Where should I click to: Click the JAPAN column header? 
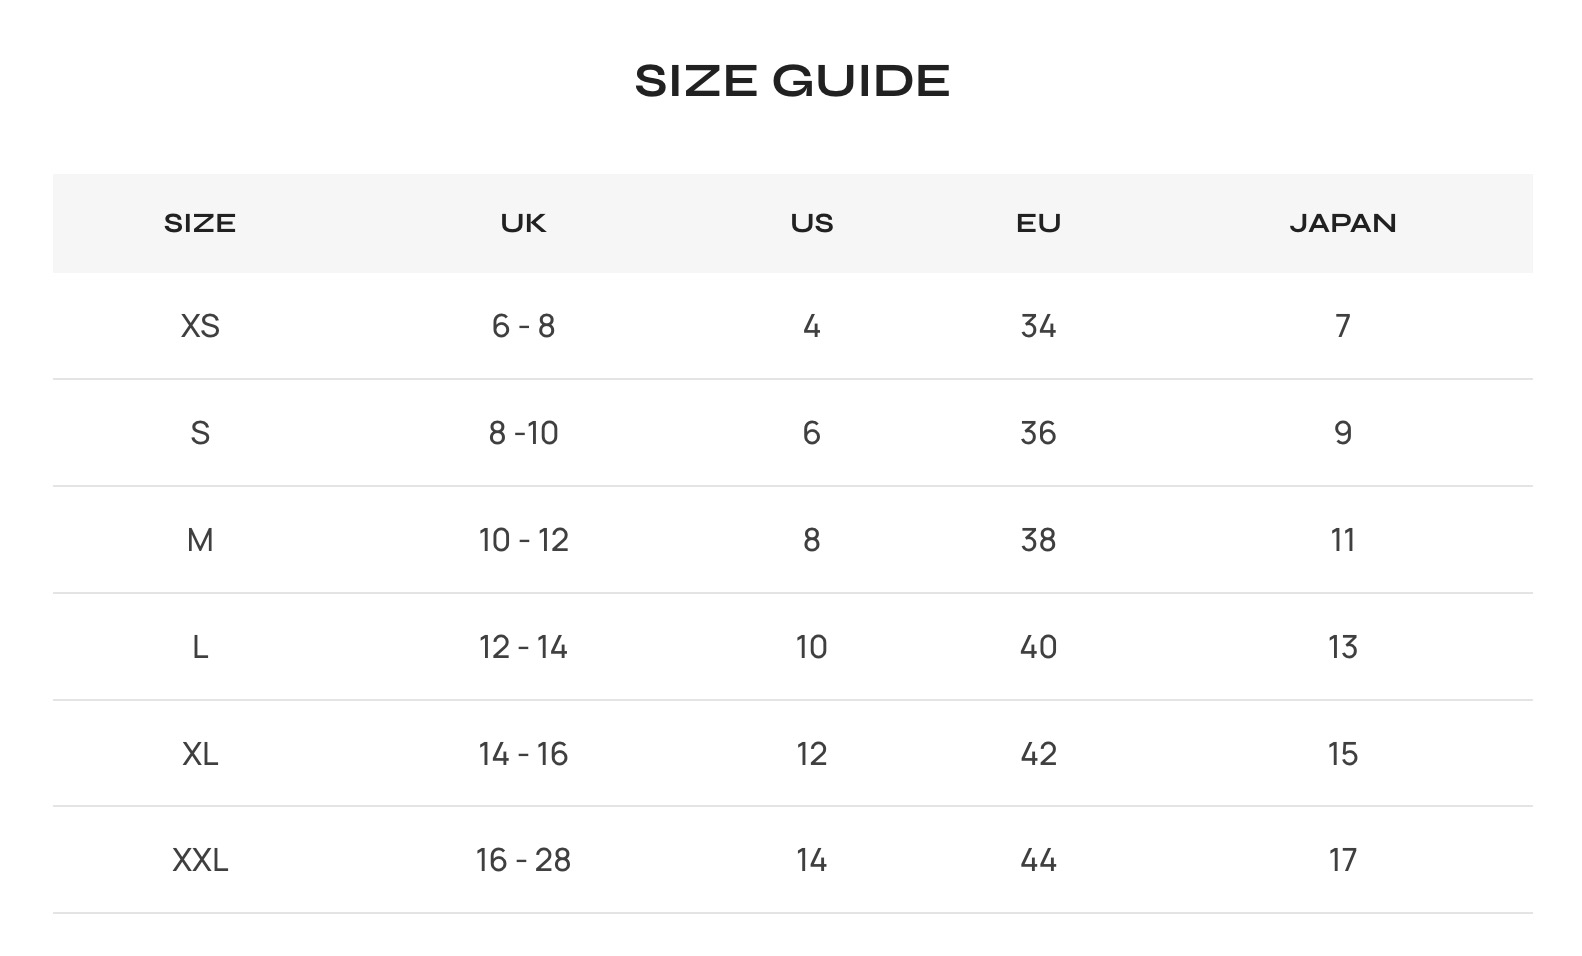(1342, 223)
